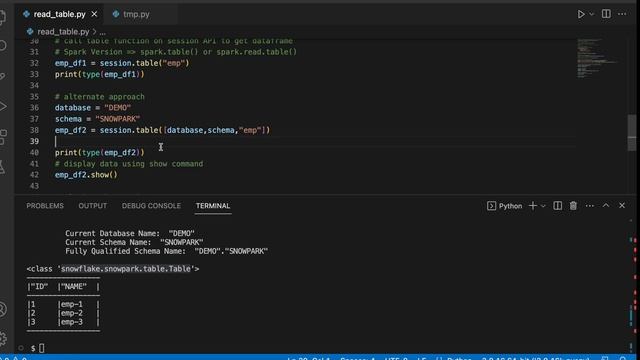Viewport: 640px width, 360px height.
Task: Create a new terminal with plus icon
Action: tap(532, 206)
